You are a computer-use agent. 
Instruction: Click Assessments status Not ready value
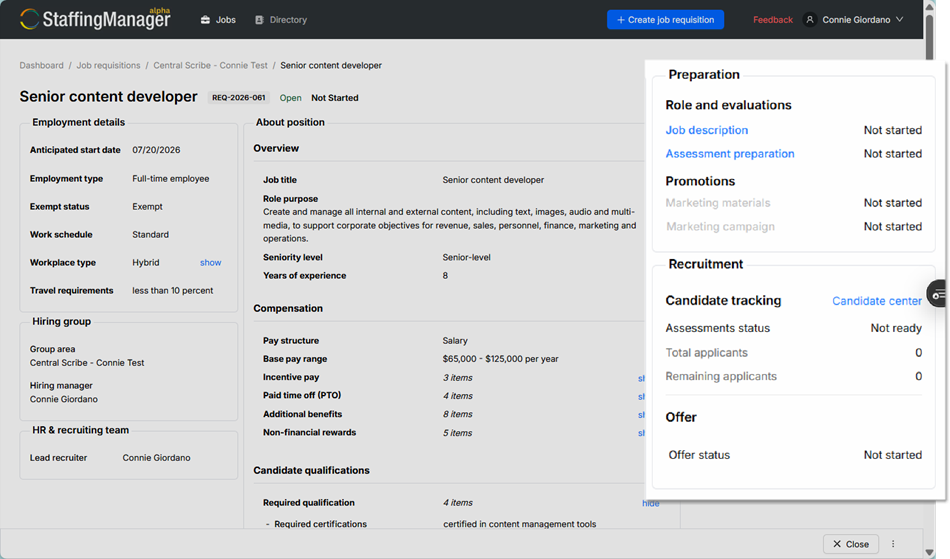[x=896, y=328]
